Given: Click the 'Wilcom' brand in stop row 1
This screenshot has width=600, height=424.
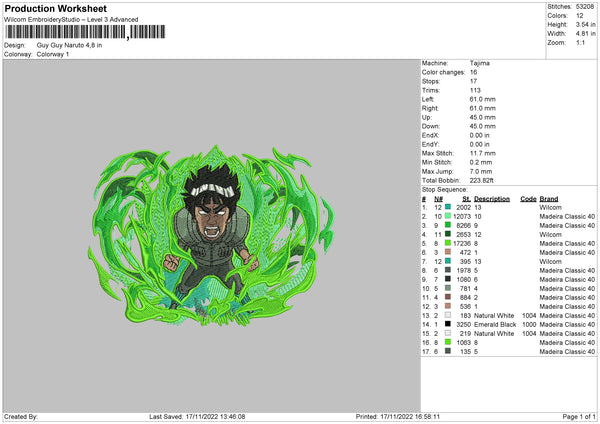Looking at the screenshot, I should pos(550,207).
